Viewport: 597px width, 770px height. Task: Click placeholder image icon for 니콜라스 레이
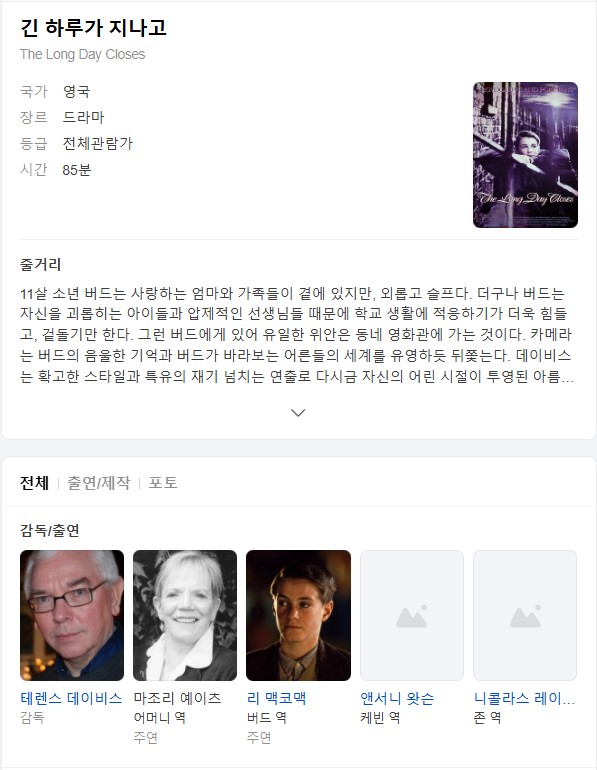[525, 617]
